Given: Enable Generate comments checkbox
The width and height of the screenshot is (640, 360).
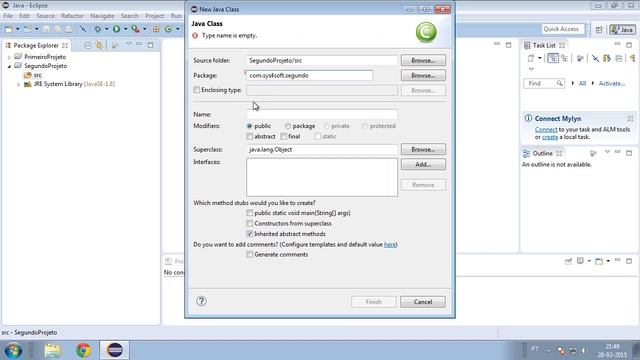Looking at the screenshot, I should [250, 254].
